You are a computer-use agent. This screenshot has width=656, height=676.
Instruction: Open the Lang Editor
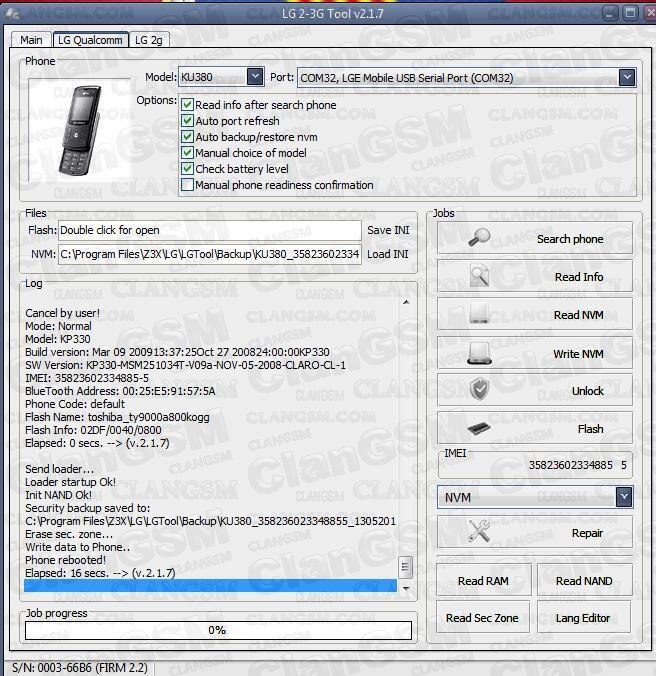tap(583, 618)
